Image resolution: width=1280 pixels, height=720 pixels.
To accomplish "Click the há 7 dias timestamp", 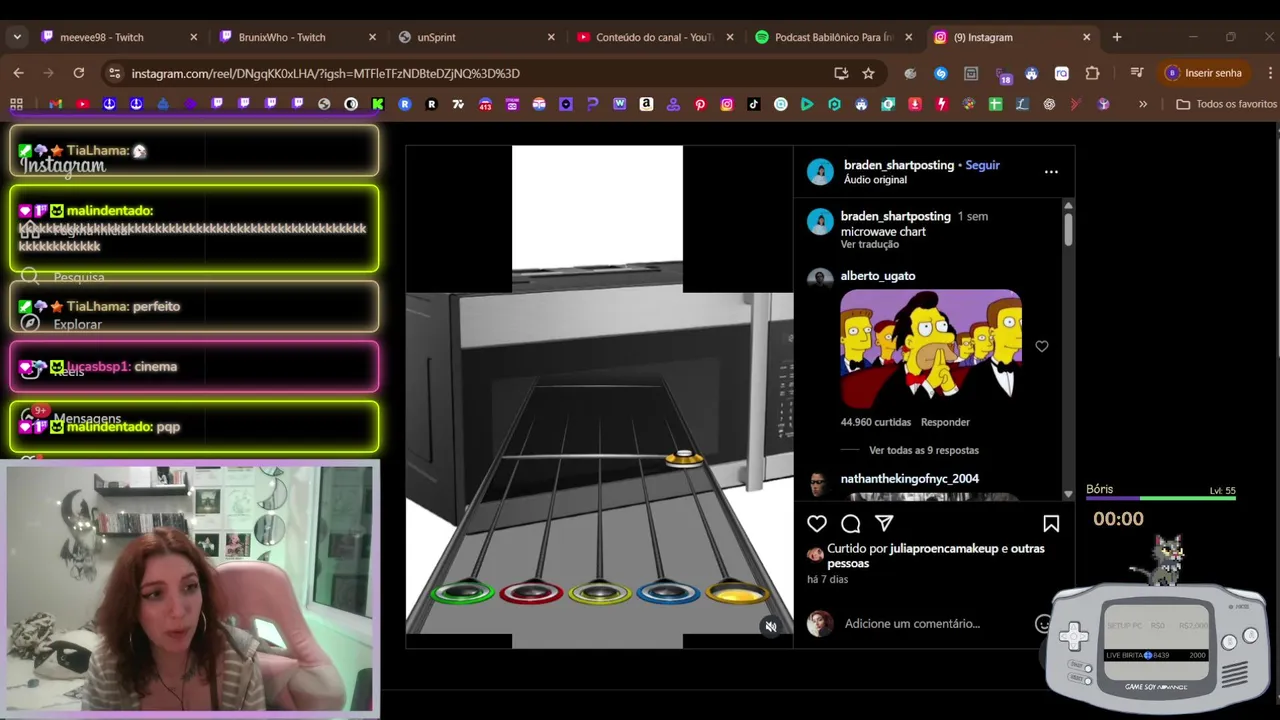I will tap(827, 579).
